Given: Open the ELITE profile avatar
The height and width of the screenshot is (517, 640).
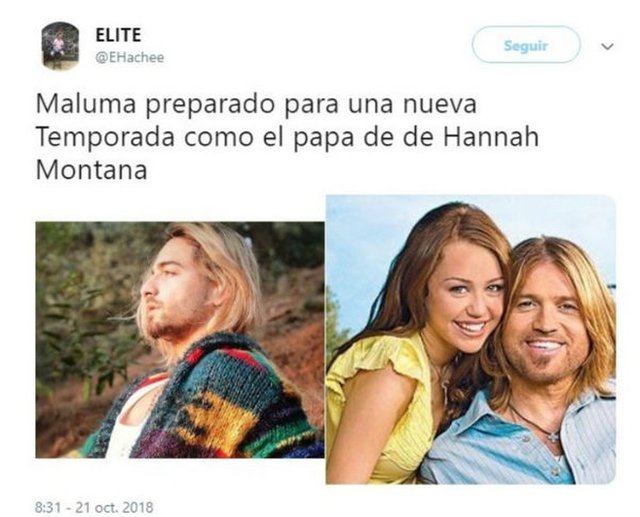Looking at the screenshot, I should [60, 45].
